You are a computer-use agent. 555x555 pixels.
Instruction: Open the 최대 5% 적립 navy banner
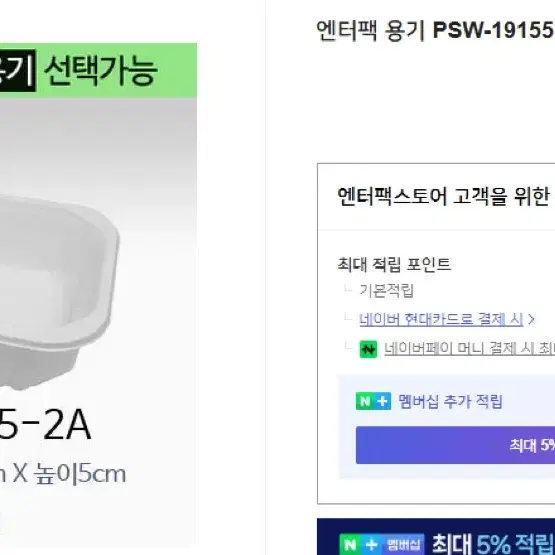tap(436, 537)
